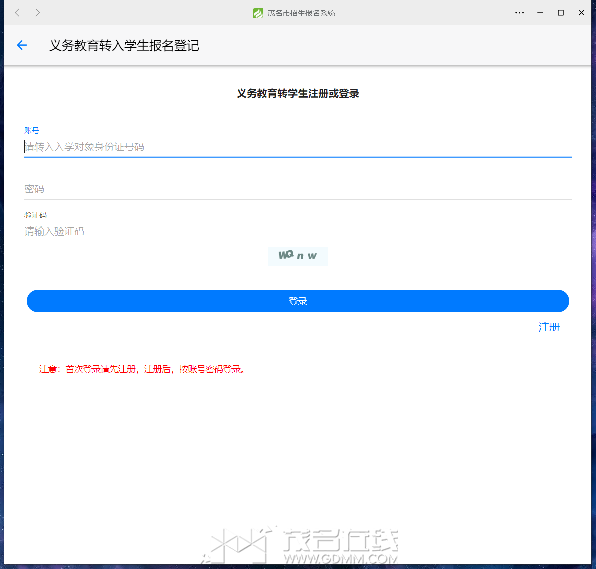596x569 pixels.
Task: Click the page title 义务教育转入学生报名登记
Action: (x=124, y=46)
